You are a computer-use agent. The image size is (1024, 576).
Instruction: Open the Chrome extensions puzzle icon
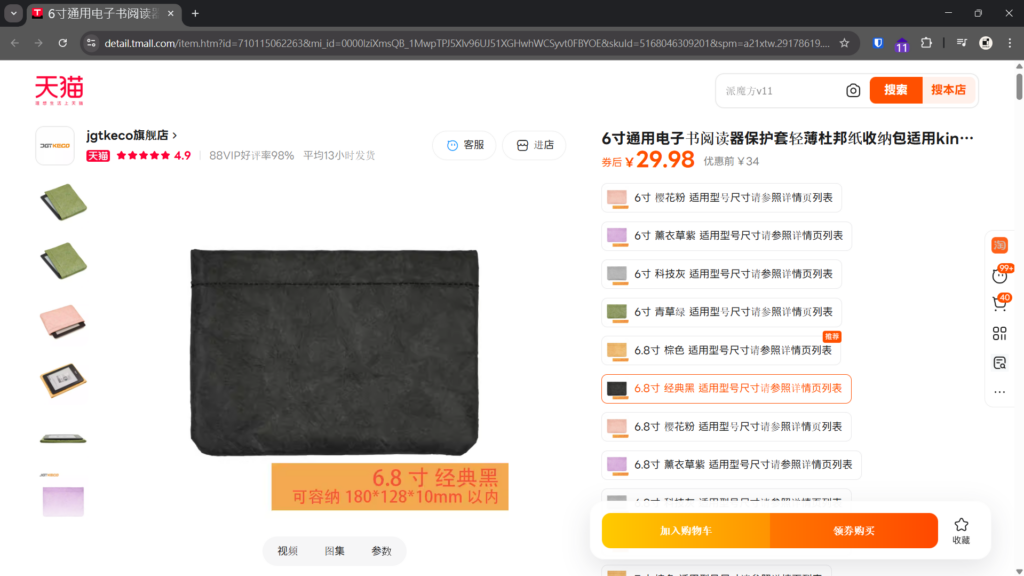926,43
